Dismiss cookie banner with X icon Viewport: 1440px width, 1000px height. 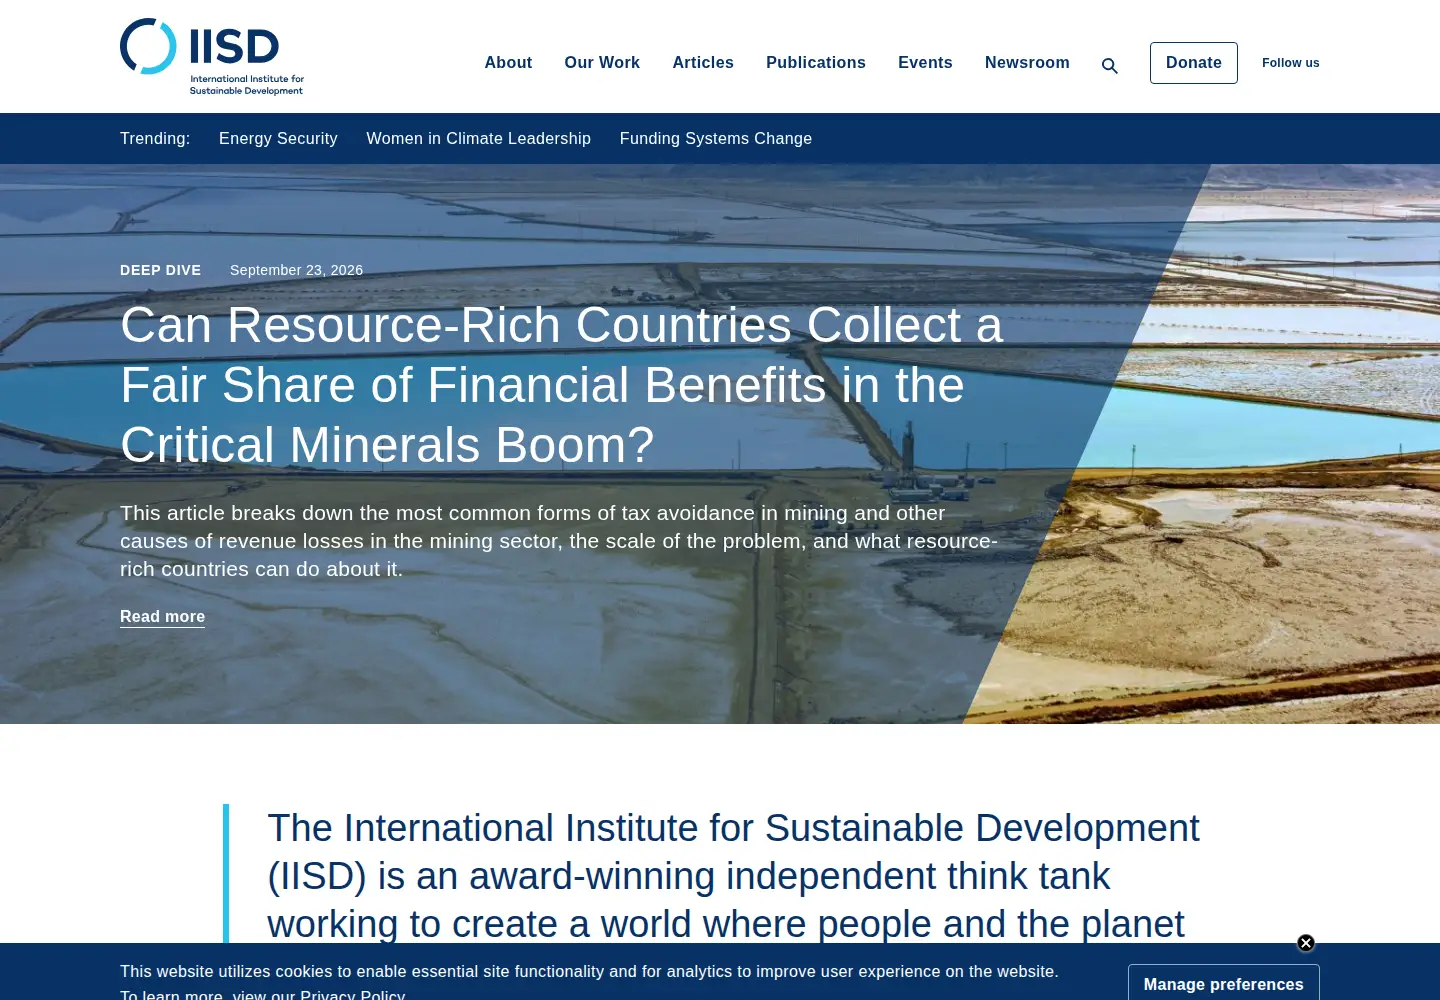point(1306,943)
